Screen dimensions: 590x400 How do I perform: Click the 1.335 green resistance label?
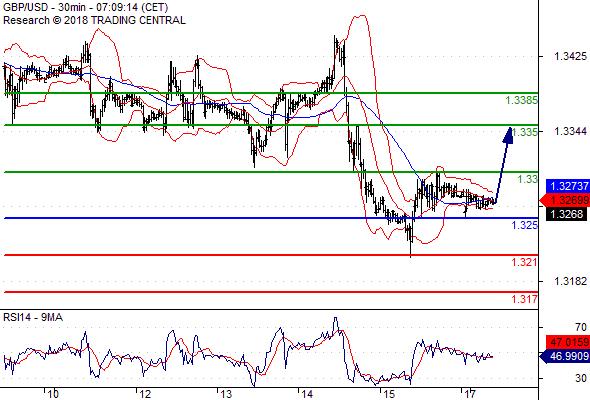coord(525,132)
